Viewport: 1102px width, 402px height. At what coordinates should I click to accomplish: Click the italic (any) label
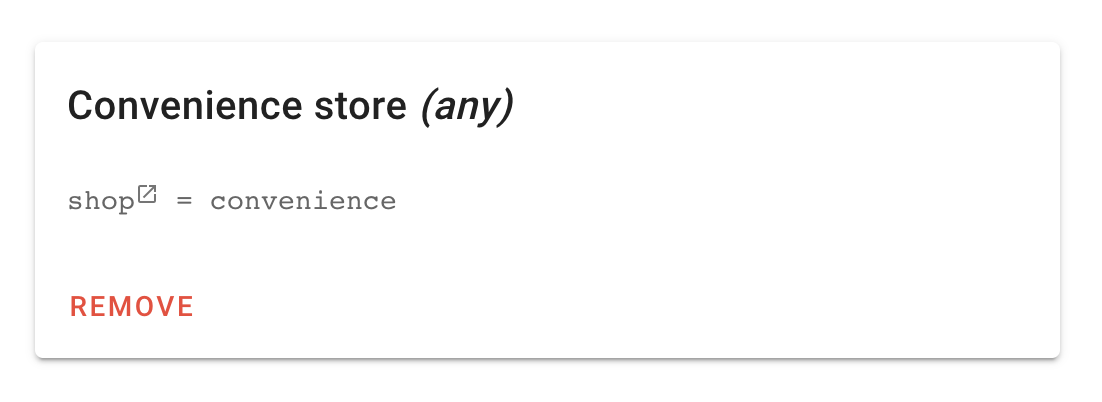point(467,106)
